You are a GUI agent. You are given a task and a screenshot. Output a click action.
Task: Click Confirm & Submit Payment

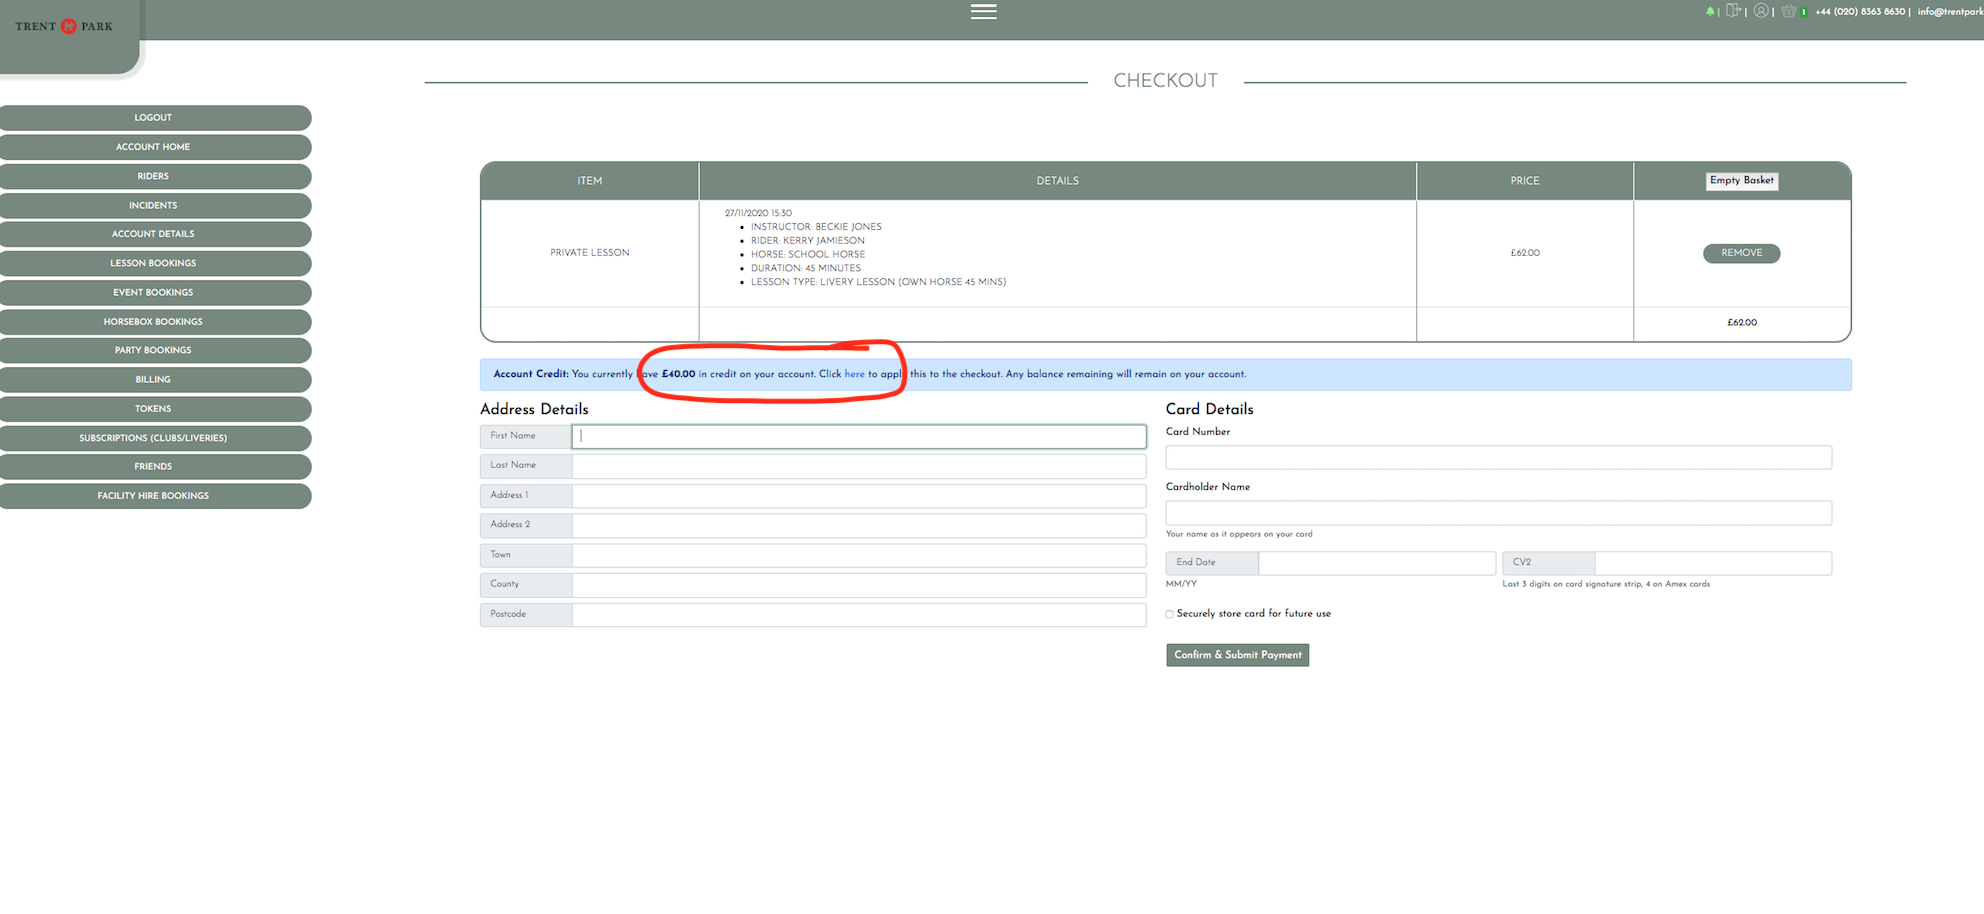[1237, 655]
